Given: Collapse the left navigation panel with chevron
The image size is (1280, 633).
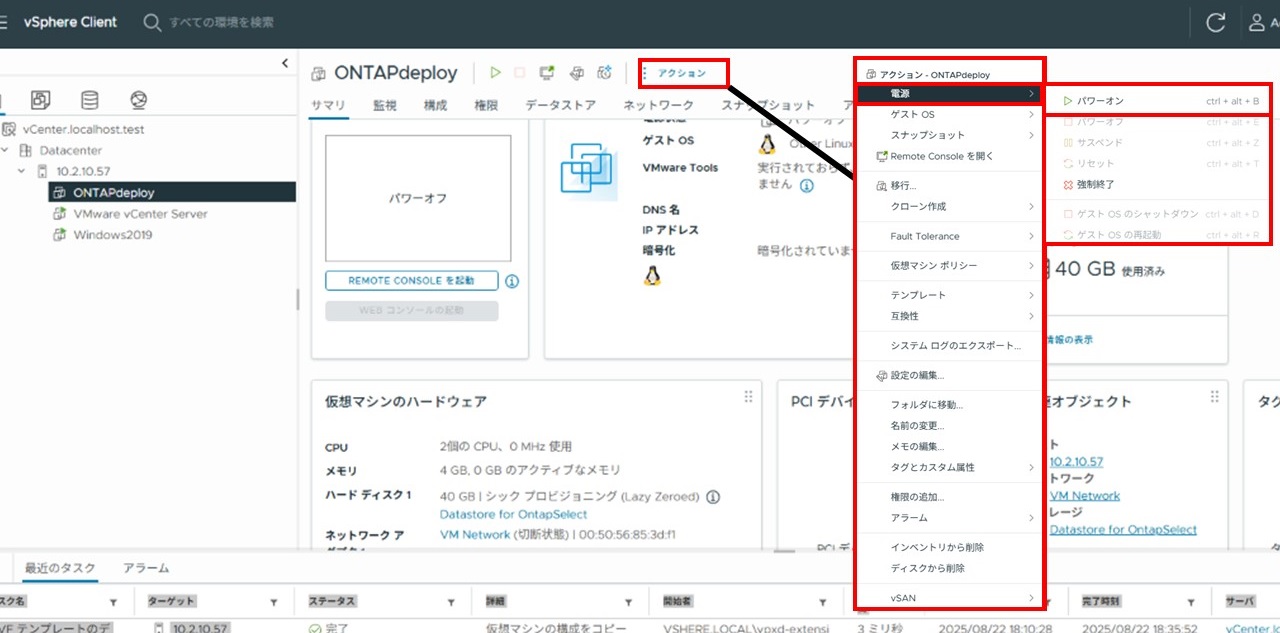Looking at the screenshot, I should tap(285, 63).
